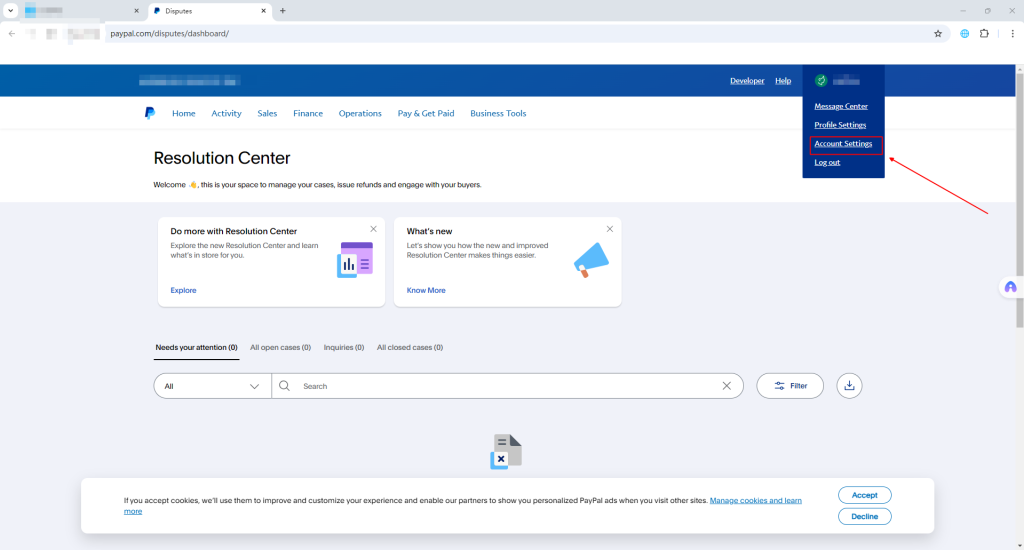Click the PayPal logo in navigation bar

pyautogui.click(x=150, y=113)
